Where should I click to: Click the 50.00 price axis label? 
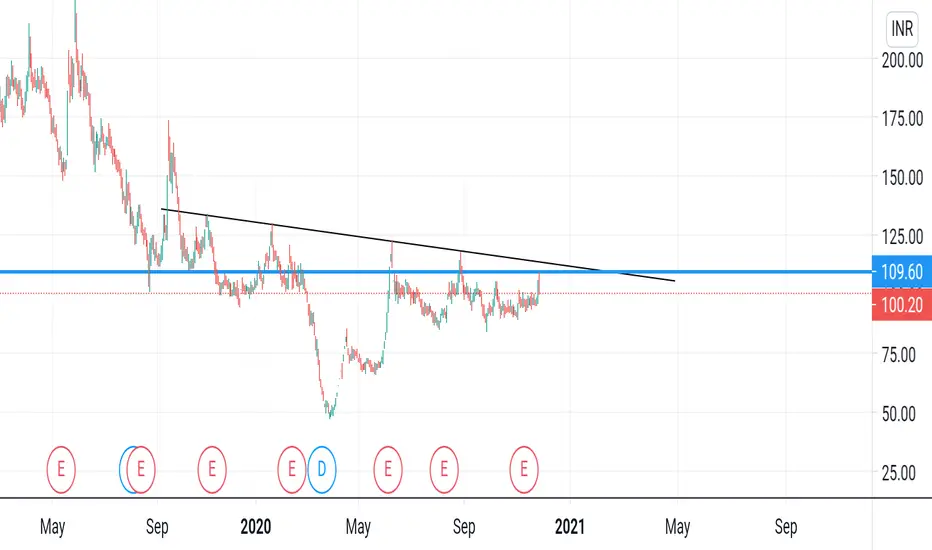pyautogui.click(x=899, y=413)
